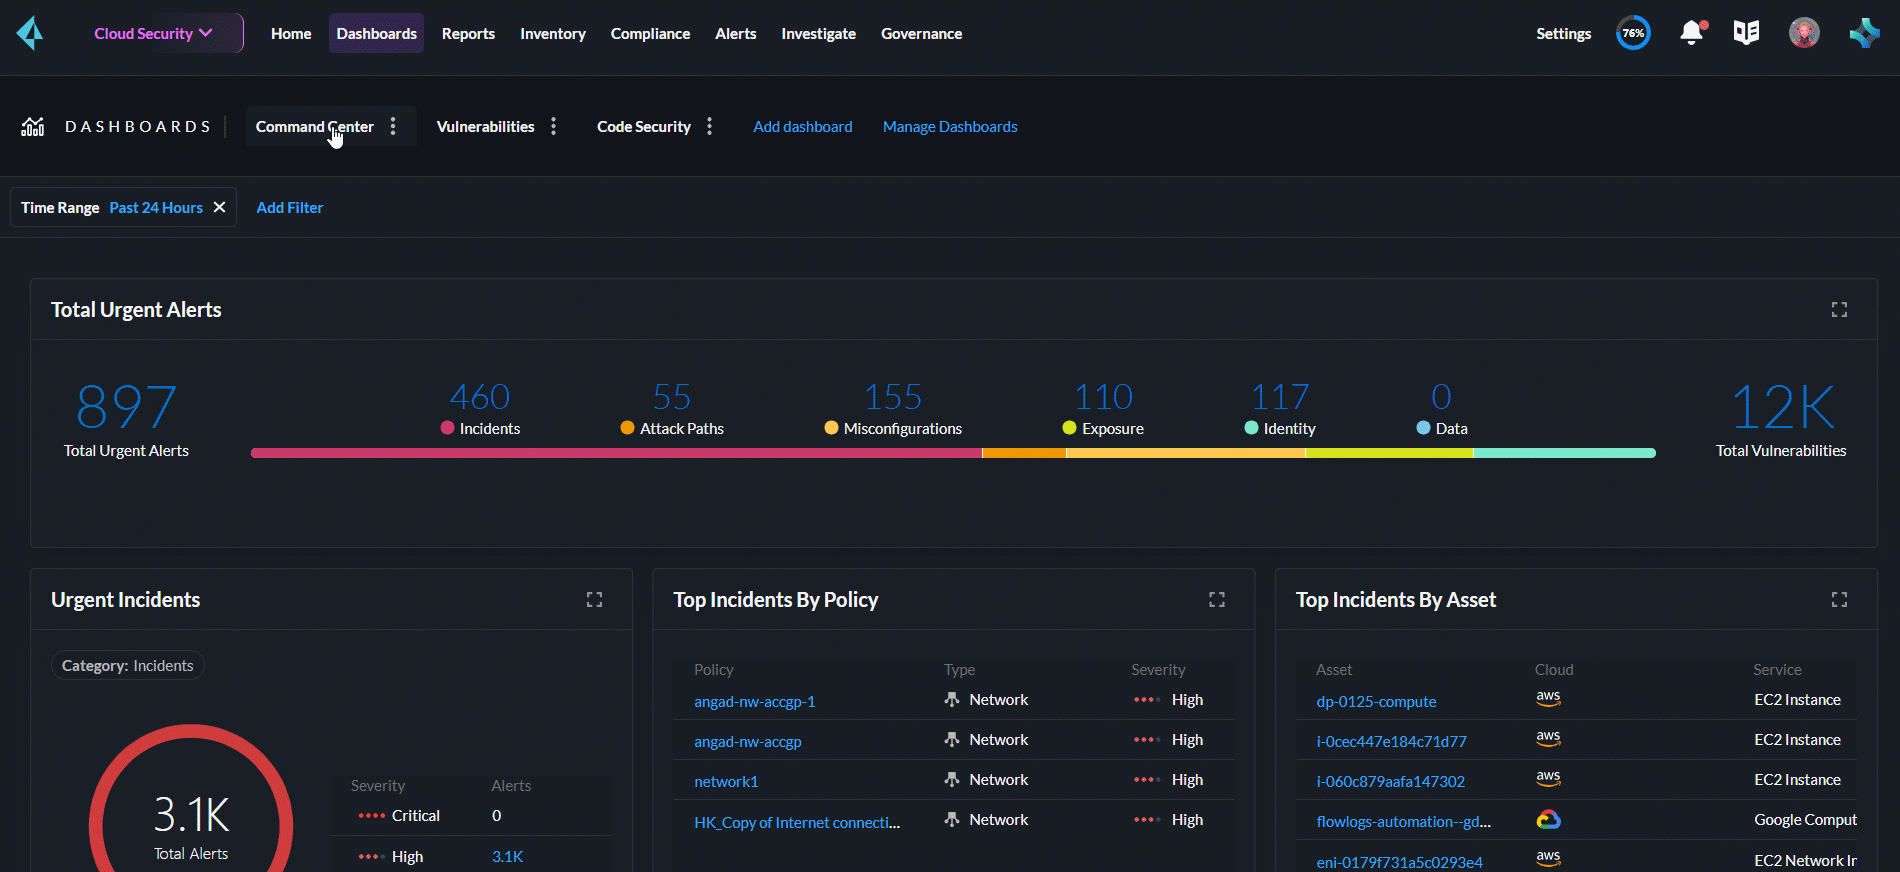
Task: Open Code Security kebab options menu
Action: click(x=709, y=126)
